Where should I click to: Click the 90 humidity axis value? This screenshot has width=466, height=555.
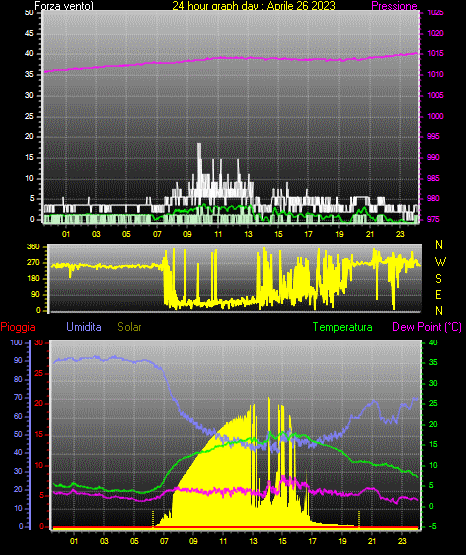click(18, 360)
